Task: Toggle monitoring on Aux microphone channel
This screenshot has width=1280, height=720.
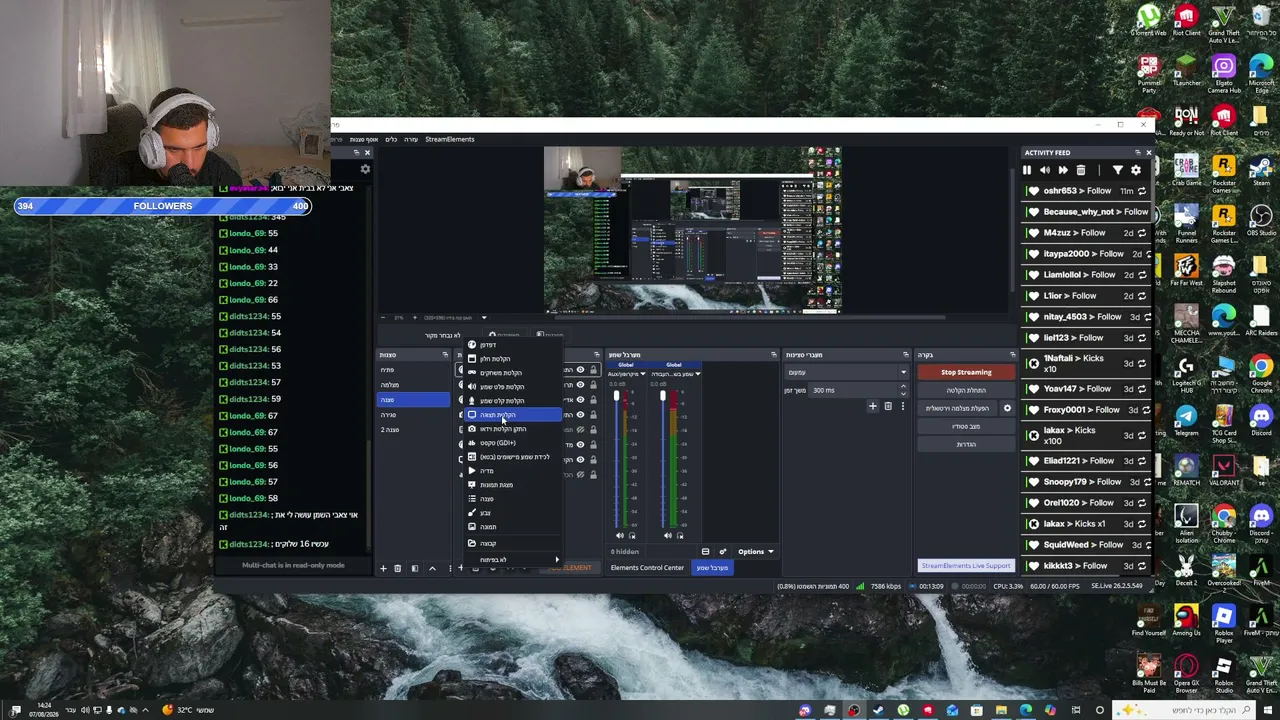Action: (631, 536)
